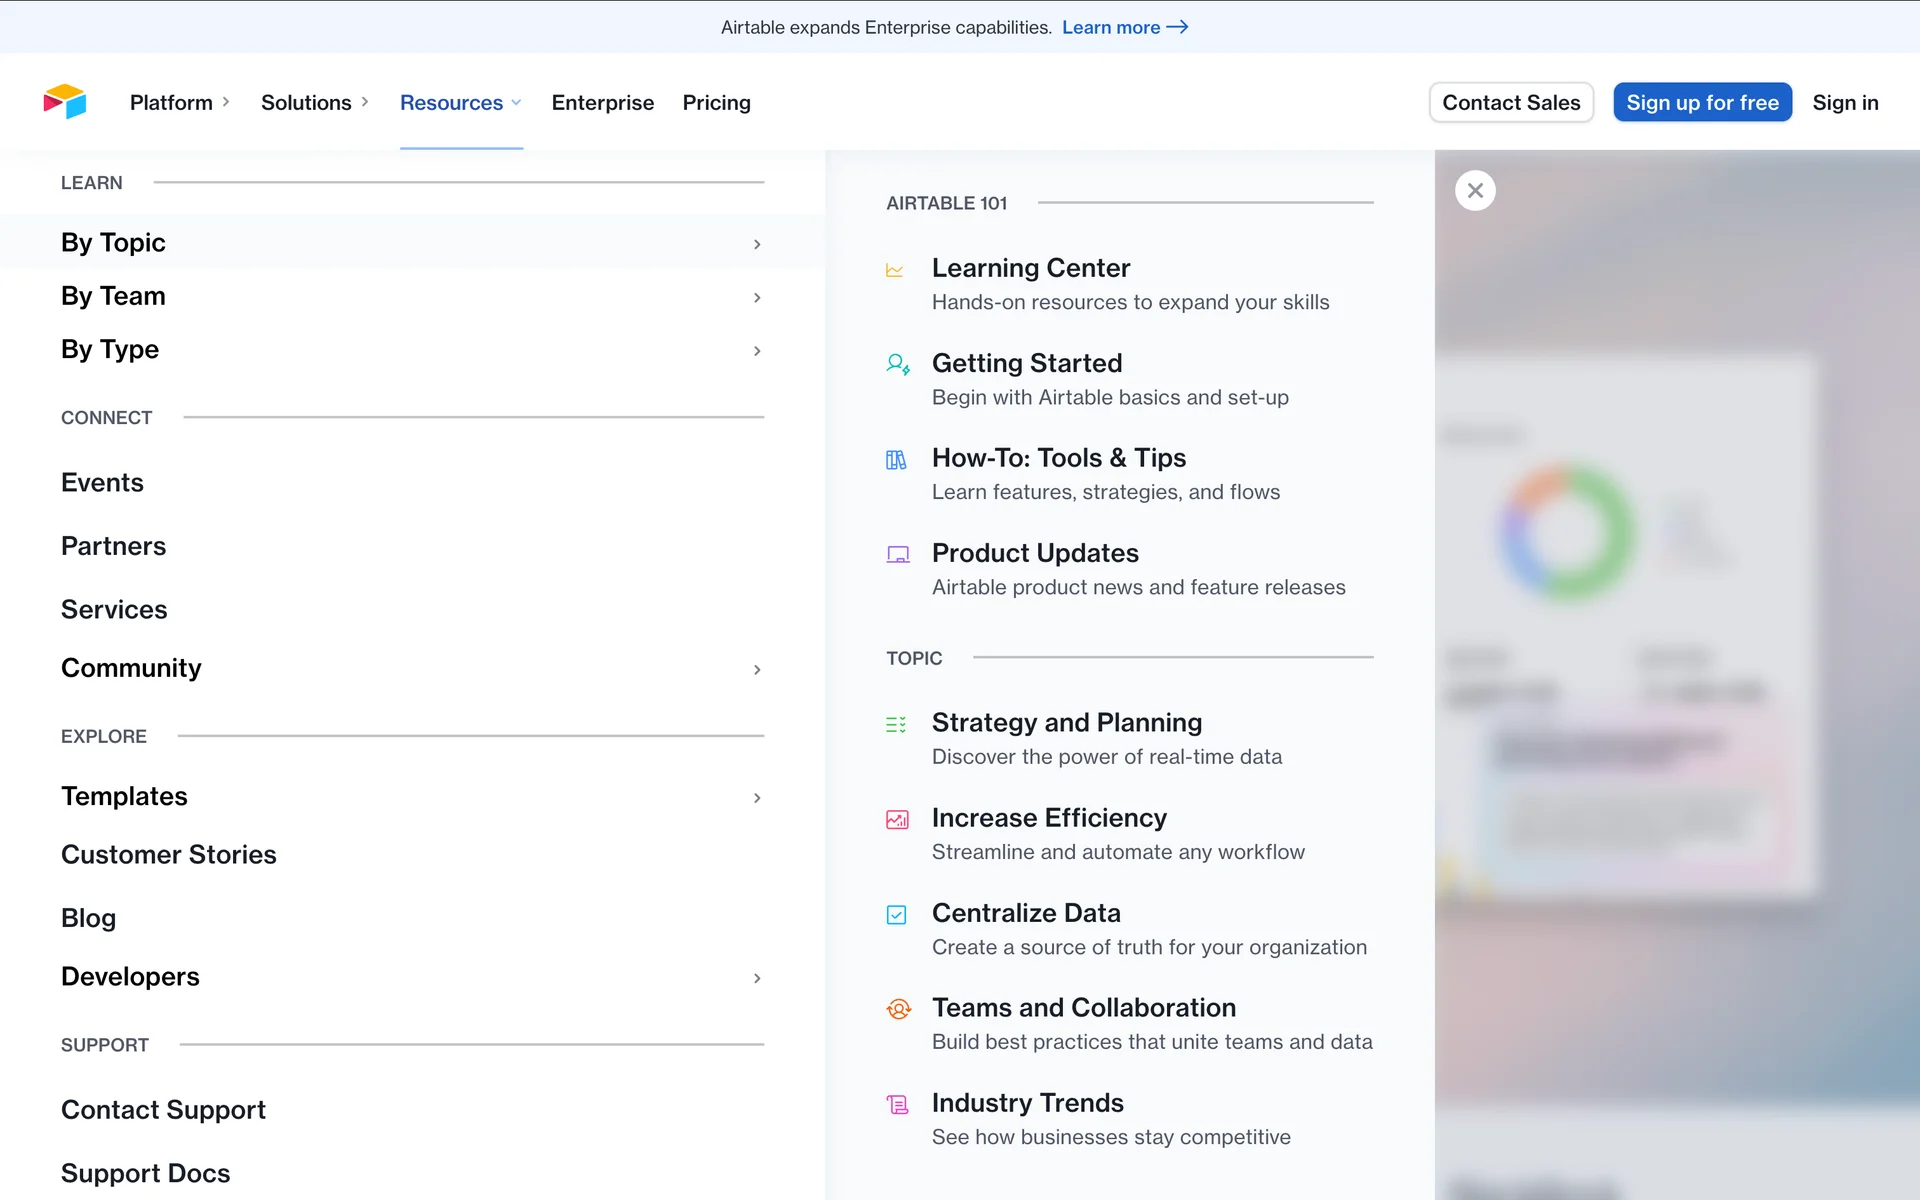Screen dimensions: 1920x1200
Task: Click the Increase Efficiency graph icon
Action: pos(897,820)
